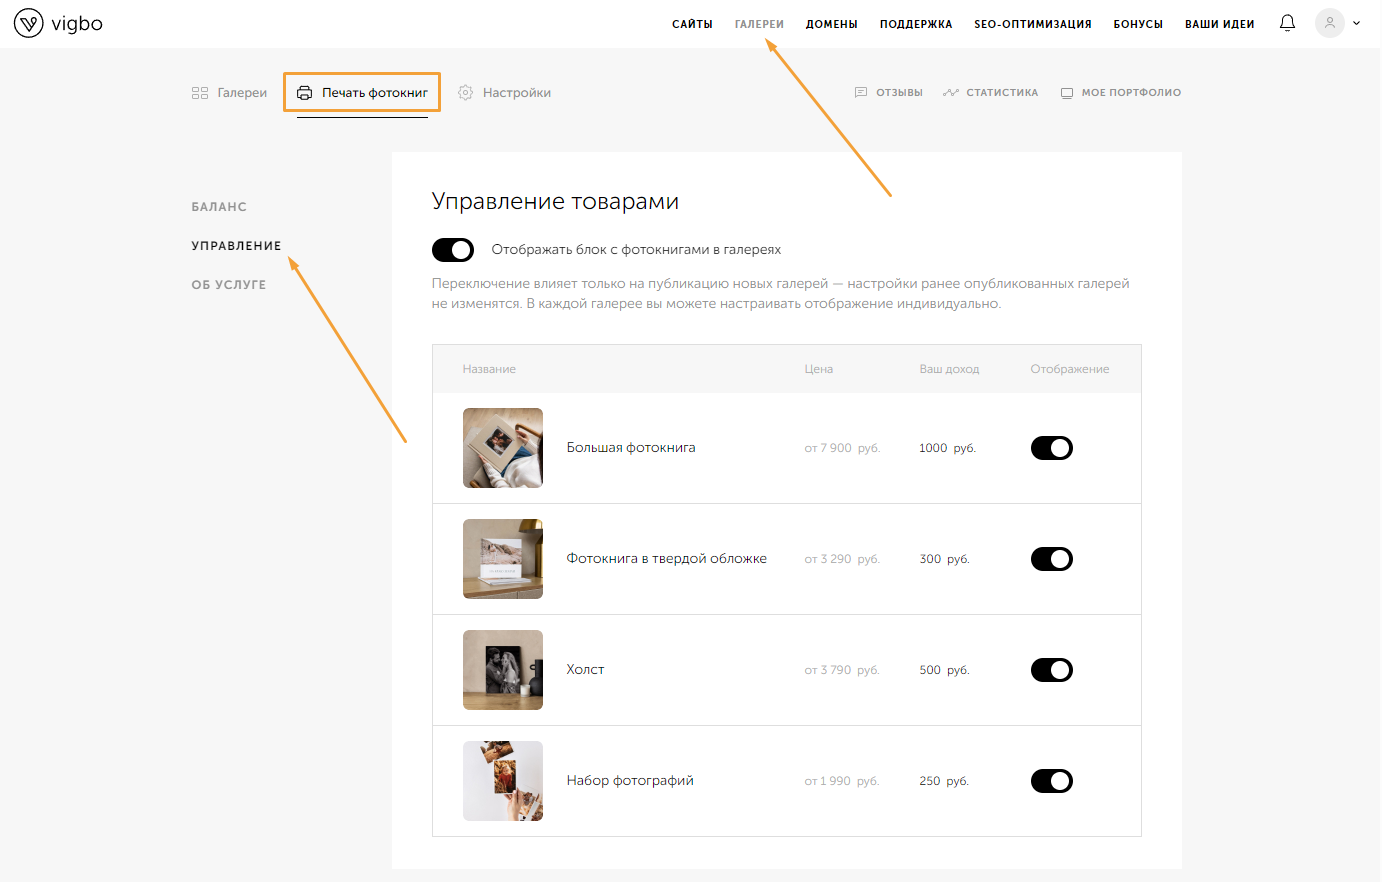This screenshot has height=882, width=1382.
Task: Click price от 1 990 руб.
Action: 842,781
